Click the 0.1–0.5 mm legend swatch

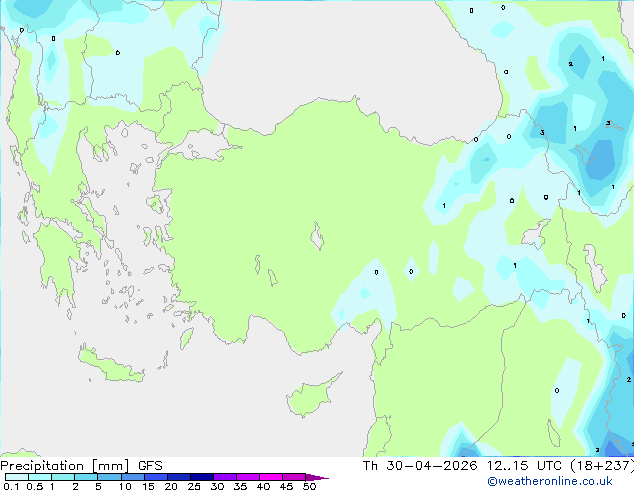17,477
